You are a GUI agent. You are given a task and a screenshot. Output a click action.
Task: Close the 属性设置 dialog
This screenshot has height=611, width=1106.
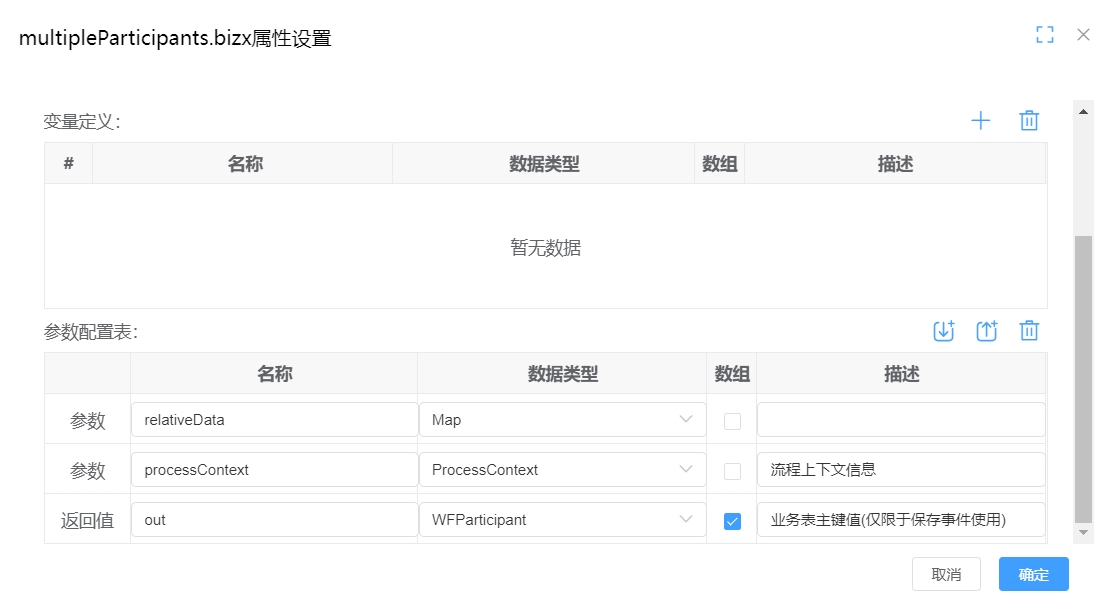tap(1083, 34)
